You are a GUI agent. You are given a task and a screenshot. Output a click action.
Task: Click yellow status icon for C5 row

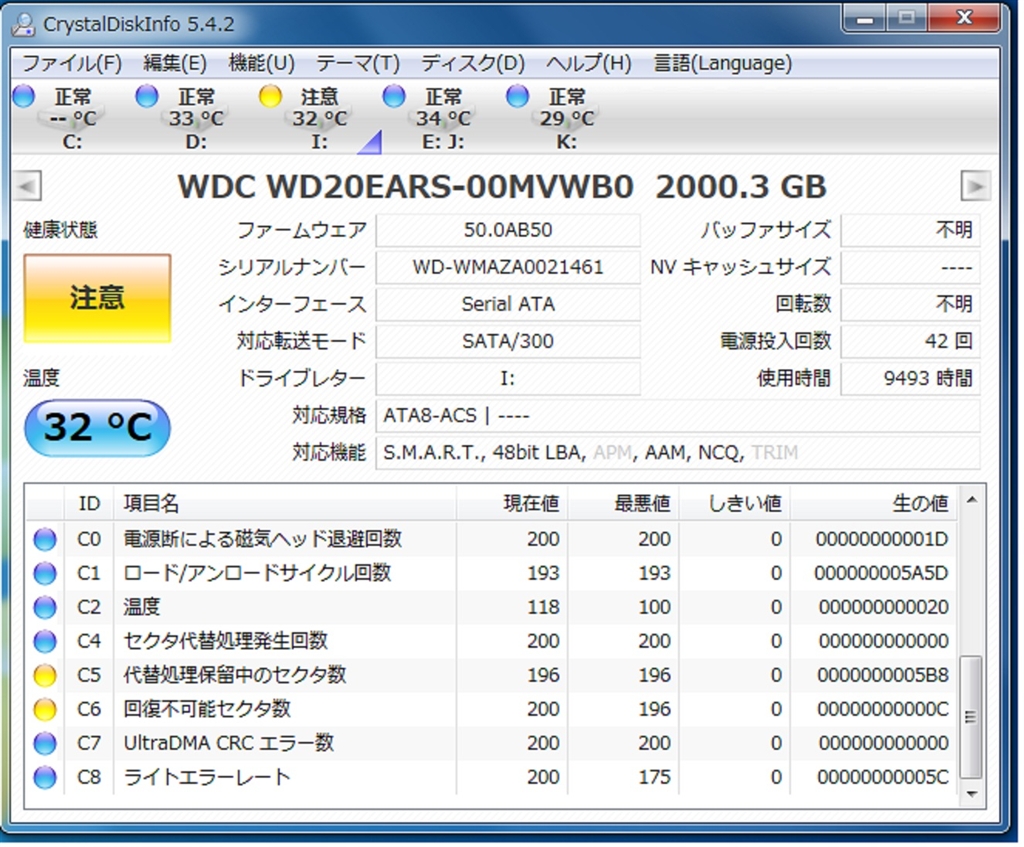pos(45,675)
